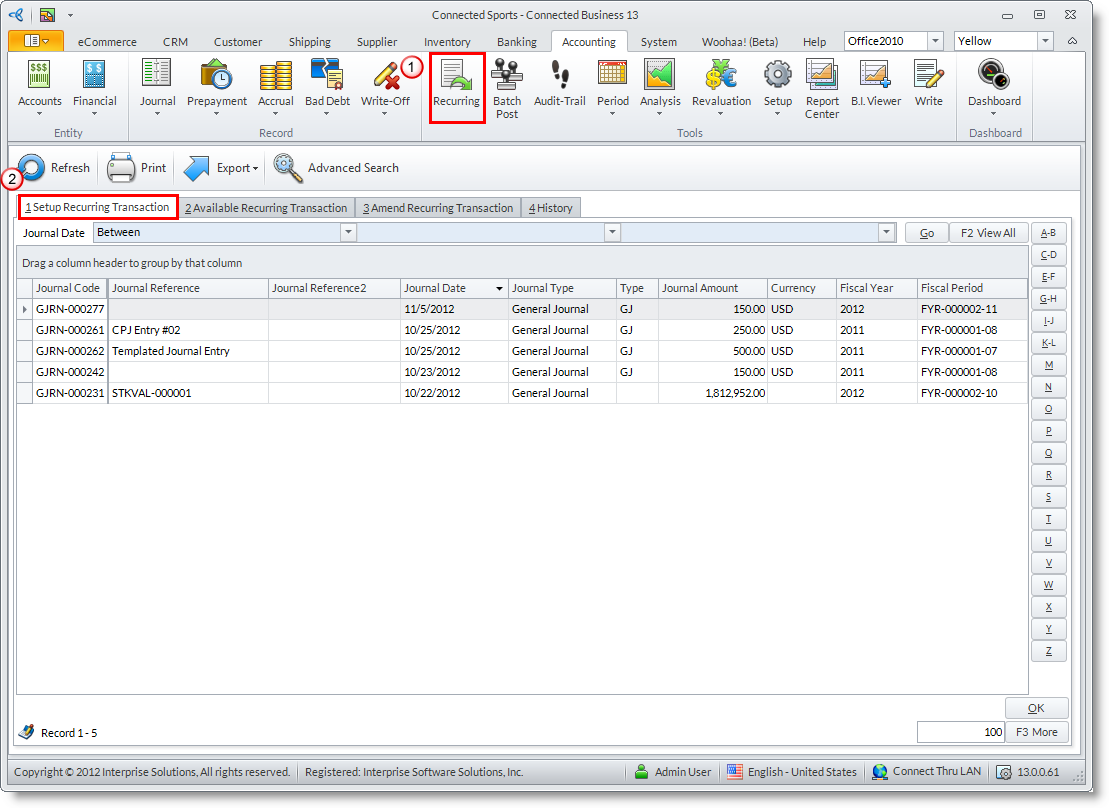
Task: Expand the Journal Date filter dropdown
Action: pyautogui.click(x=348, y=232)
